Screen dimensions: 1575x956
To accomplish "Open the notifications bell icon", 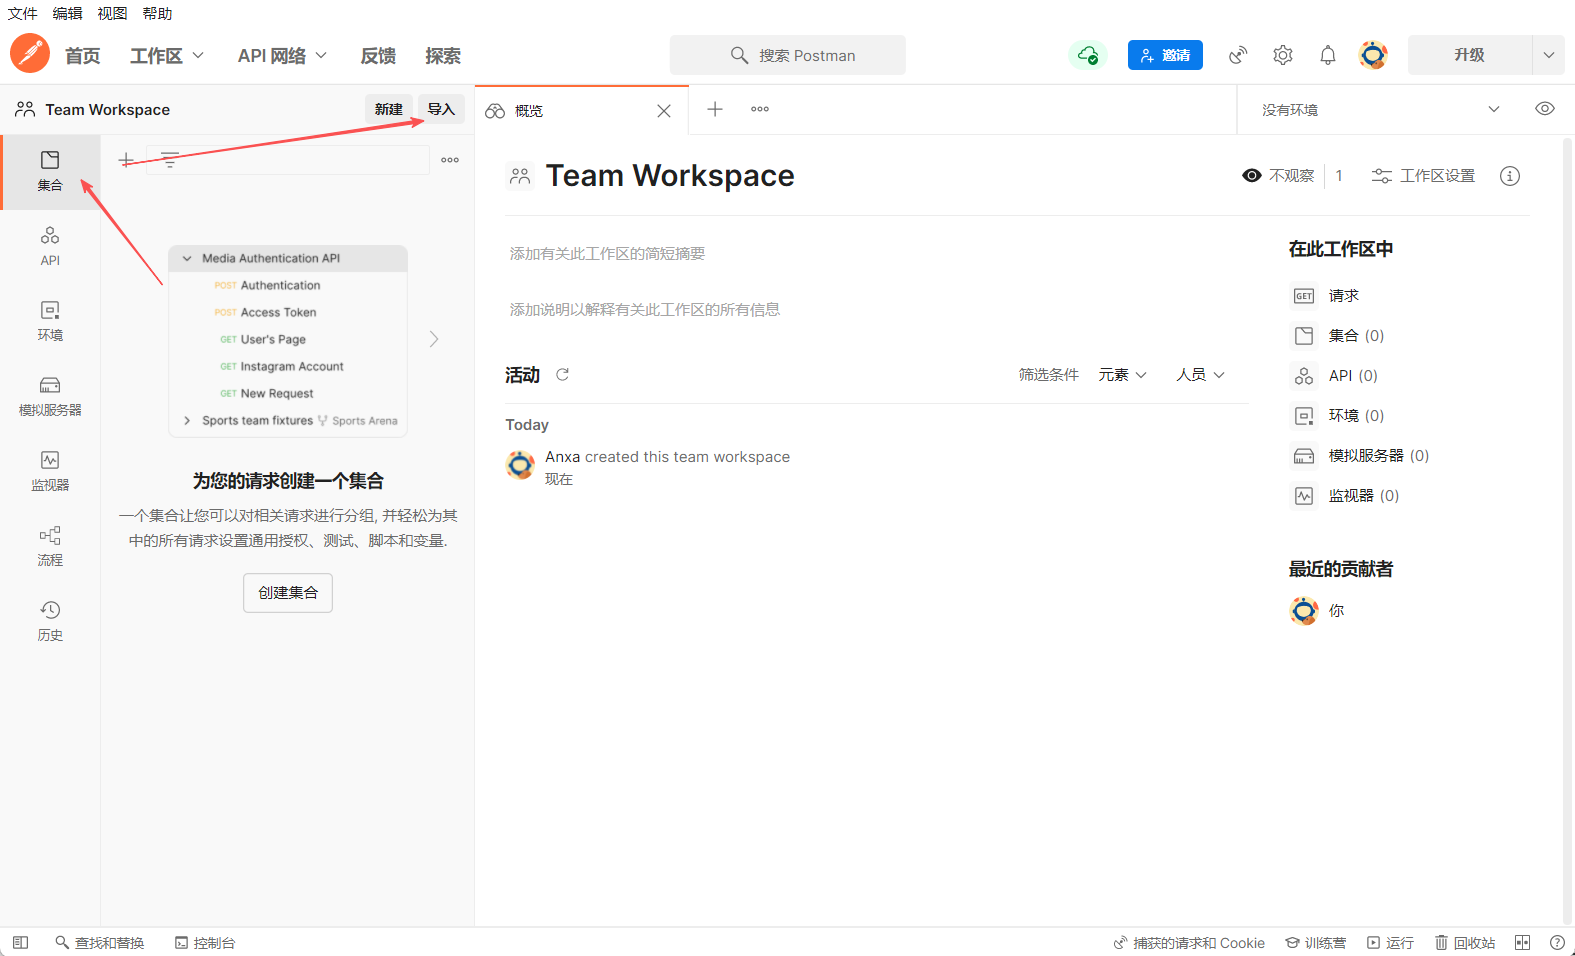I will [1328, 55].
